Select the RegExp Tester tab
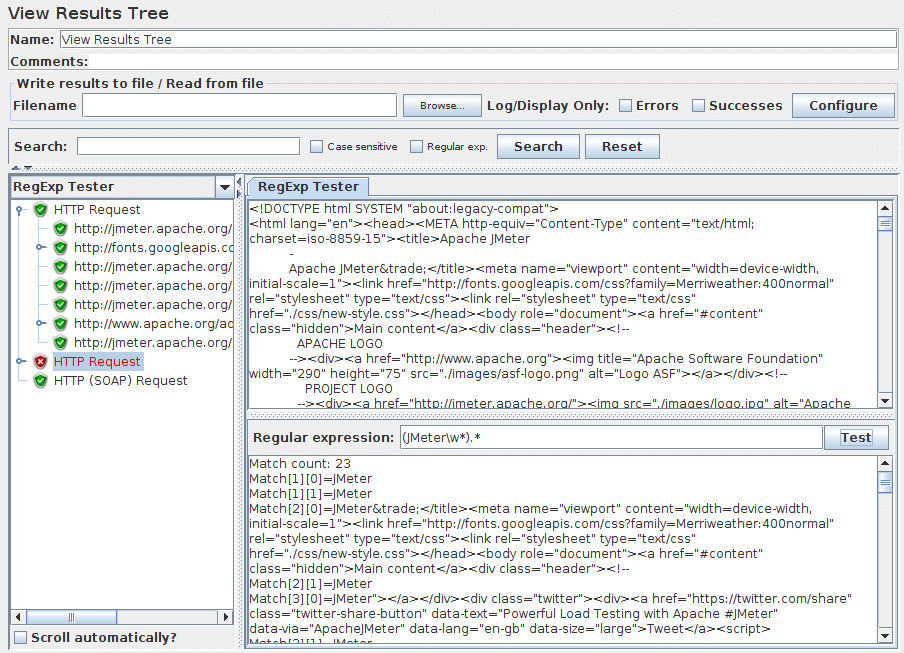The image size is (904, 653). tap(308, 187)
